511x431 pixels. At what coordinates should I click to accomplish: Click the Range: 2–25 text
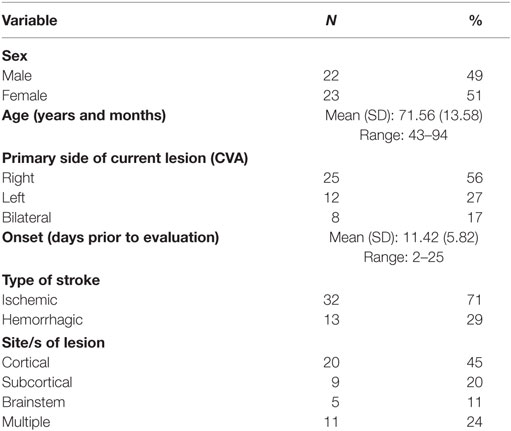(404, 257)
